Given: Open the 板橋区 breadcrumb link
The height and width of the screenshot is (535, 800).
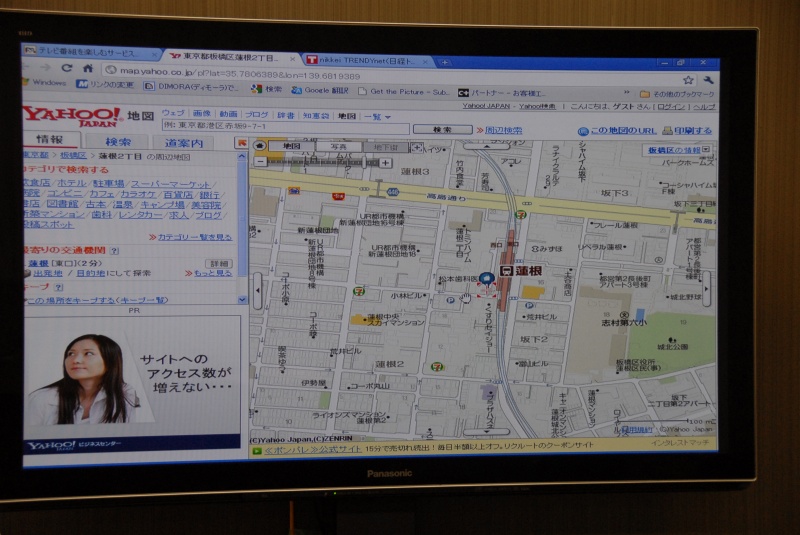Looking at the screenshot, I should point(73,155).
